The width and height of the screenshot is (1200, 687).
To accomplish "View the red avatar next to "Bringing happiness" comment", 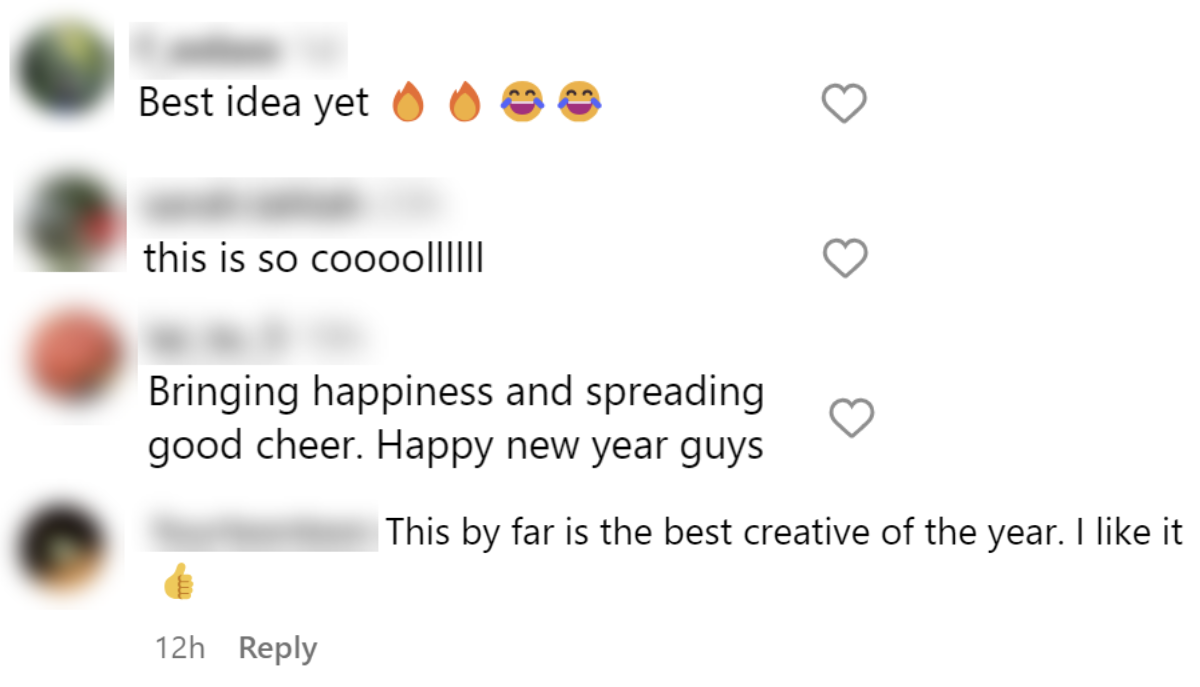I will click(75, 356).
